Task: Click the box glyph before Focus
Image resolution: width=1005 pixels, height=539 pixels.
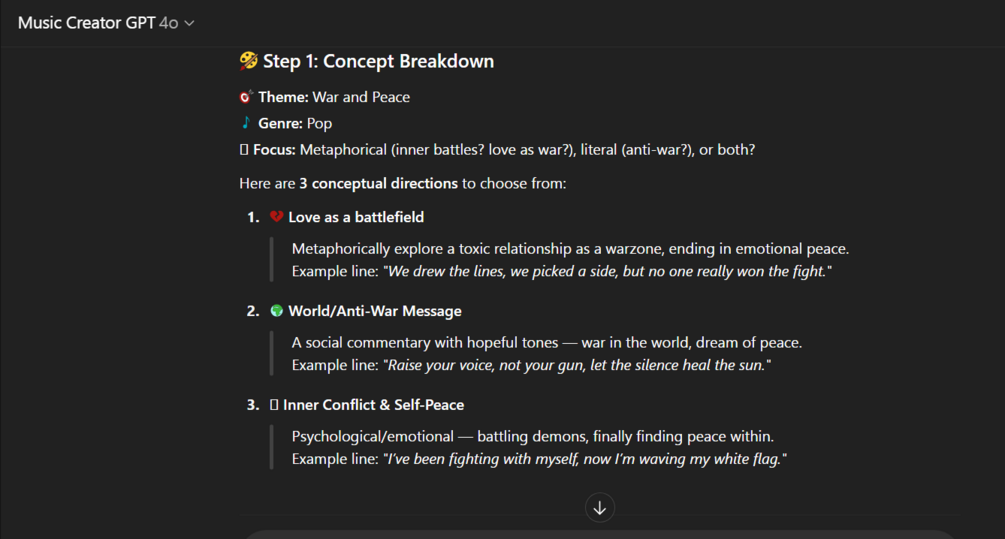Action: click(x=243, y=150)
